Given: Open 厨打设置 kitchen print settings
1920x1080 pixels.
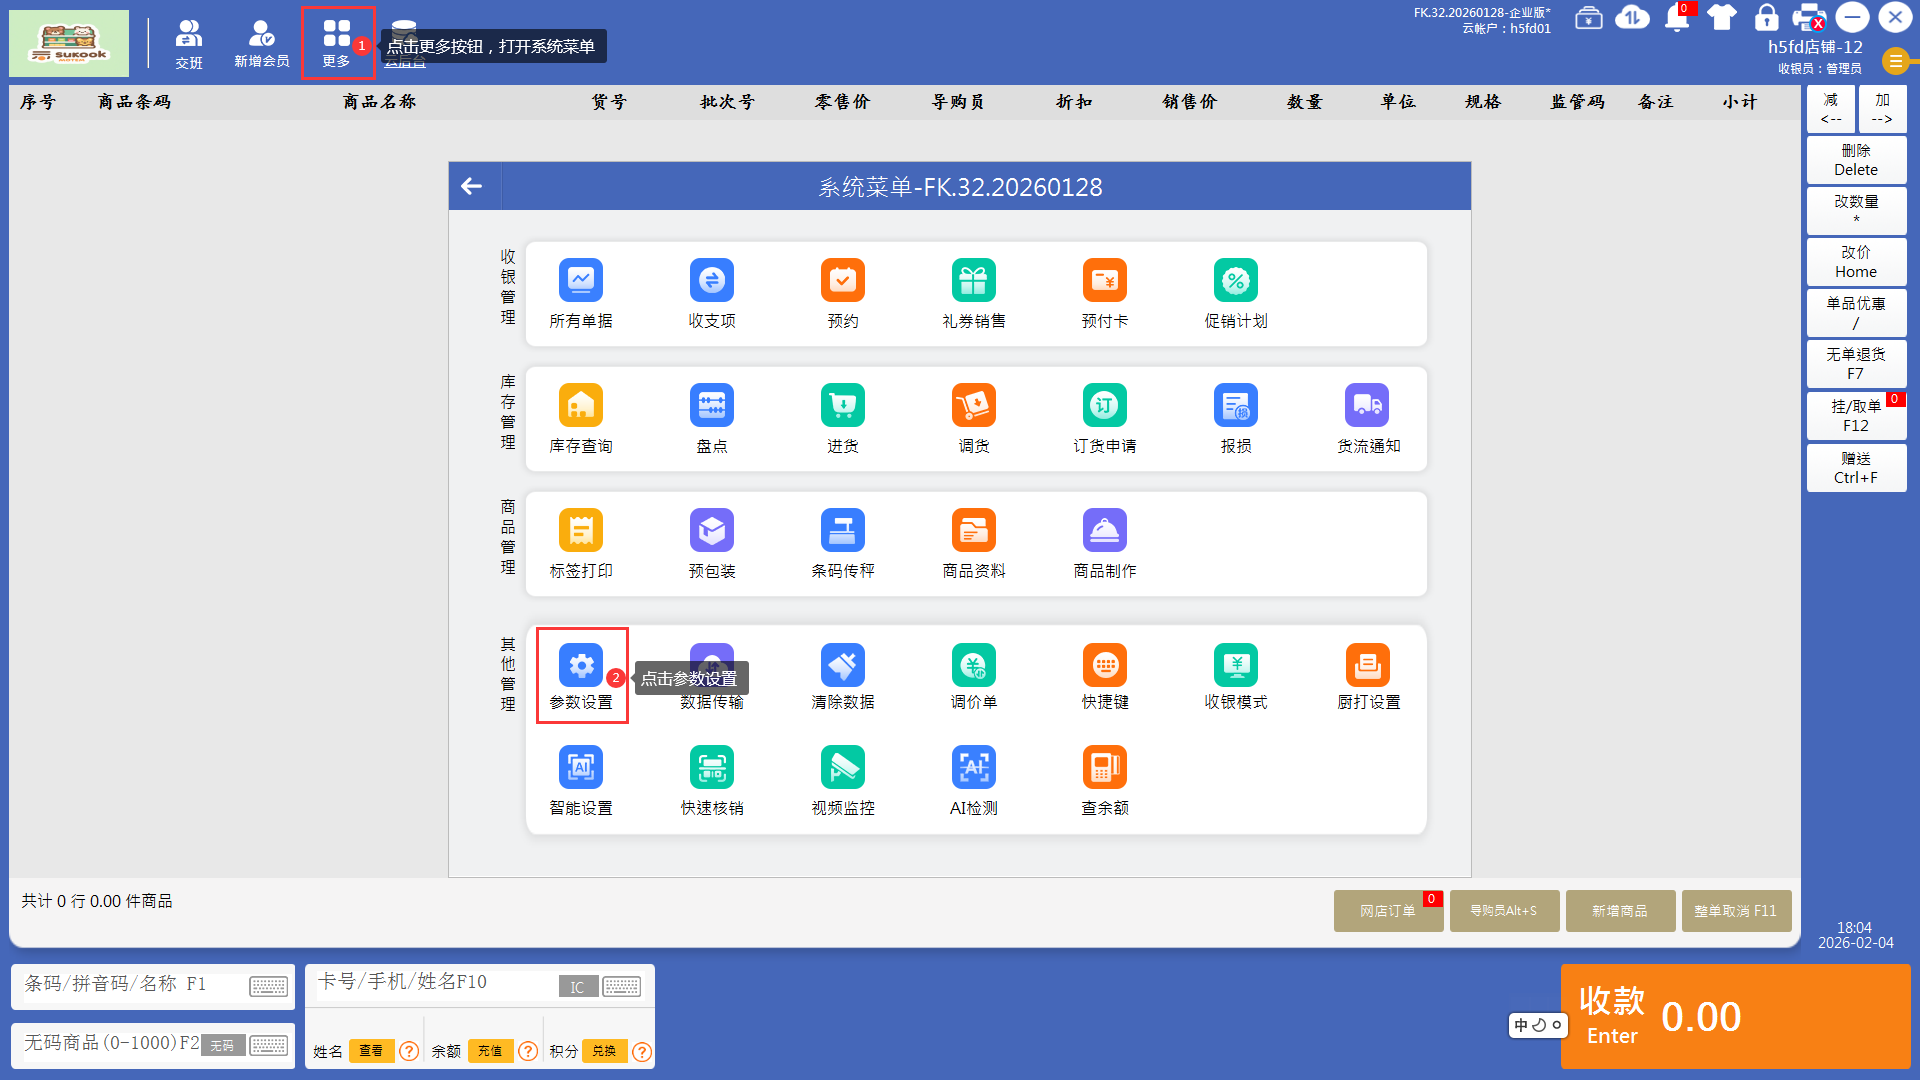Looking at the screenshot, I should click(1367, 667).
